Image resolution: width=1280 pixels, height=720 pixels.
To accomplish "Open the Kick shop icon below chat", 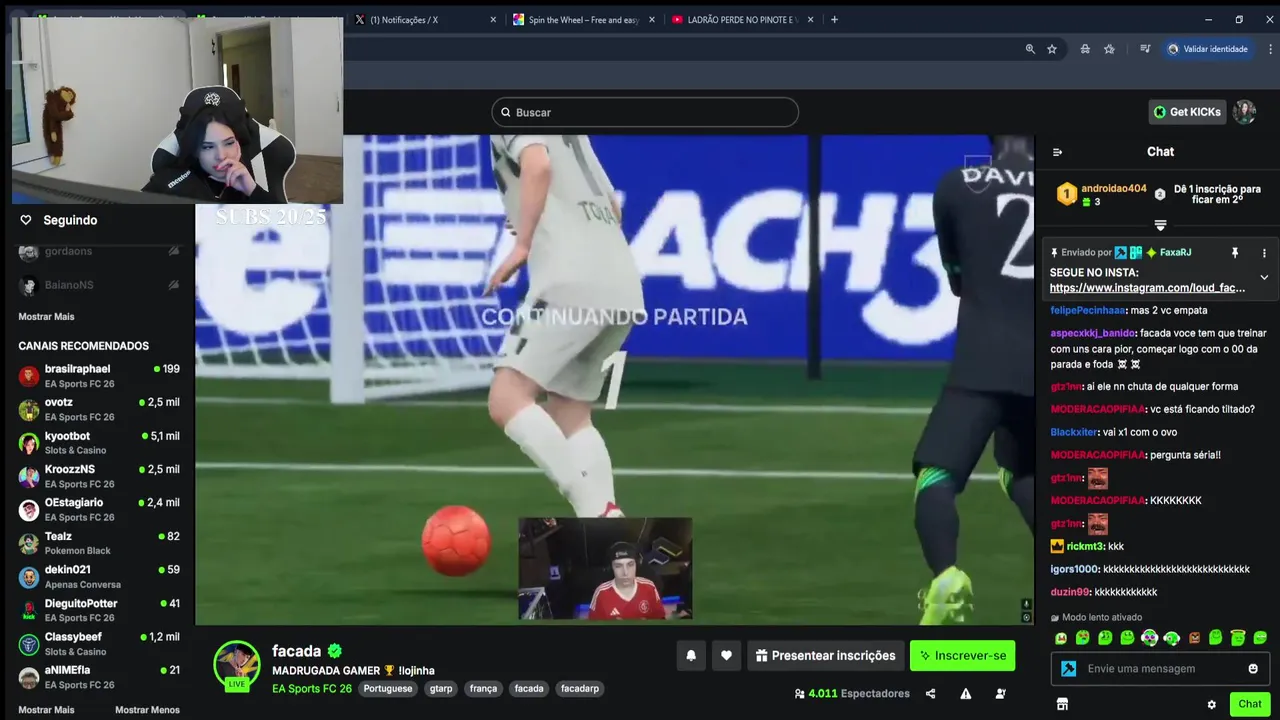I will [1062, 704].
